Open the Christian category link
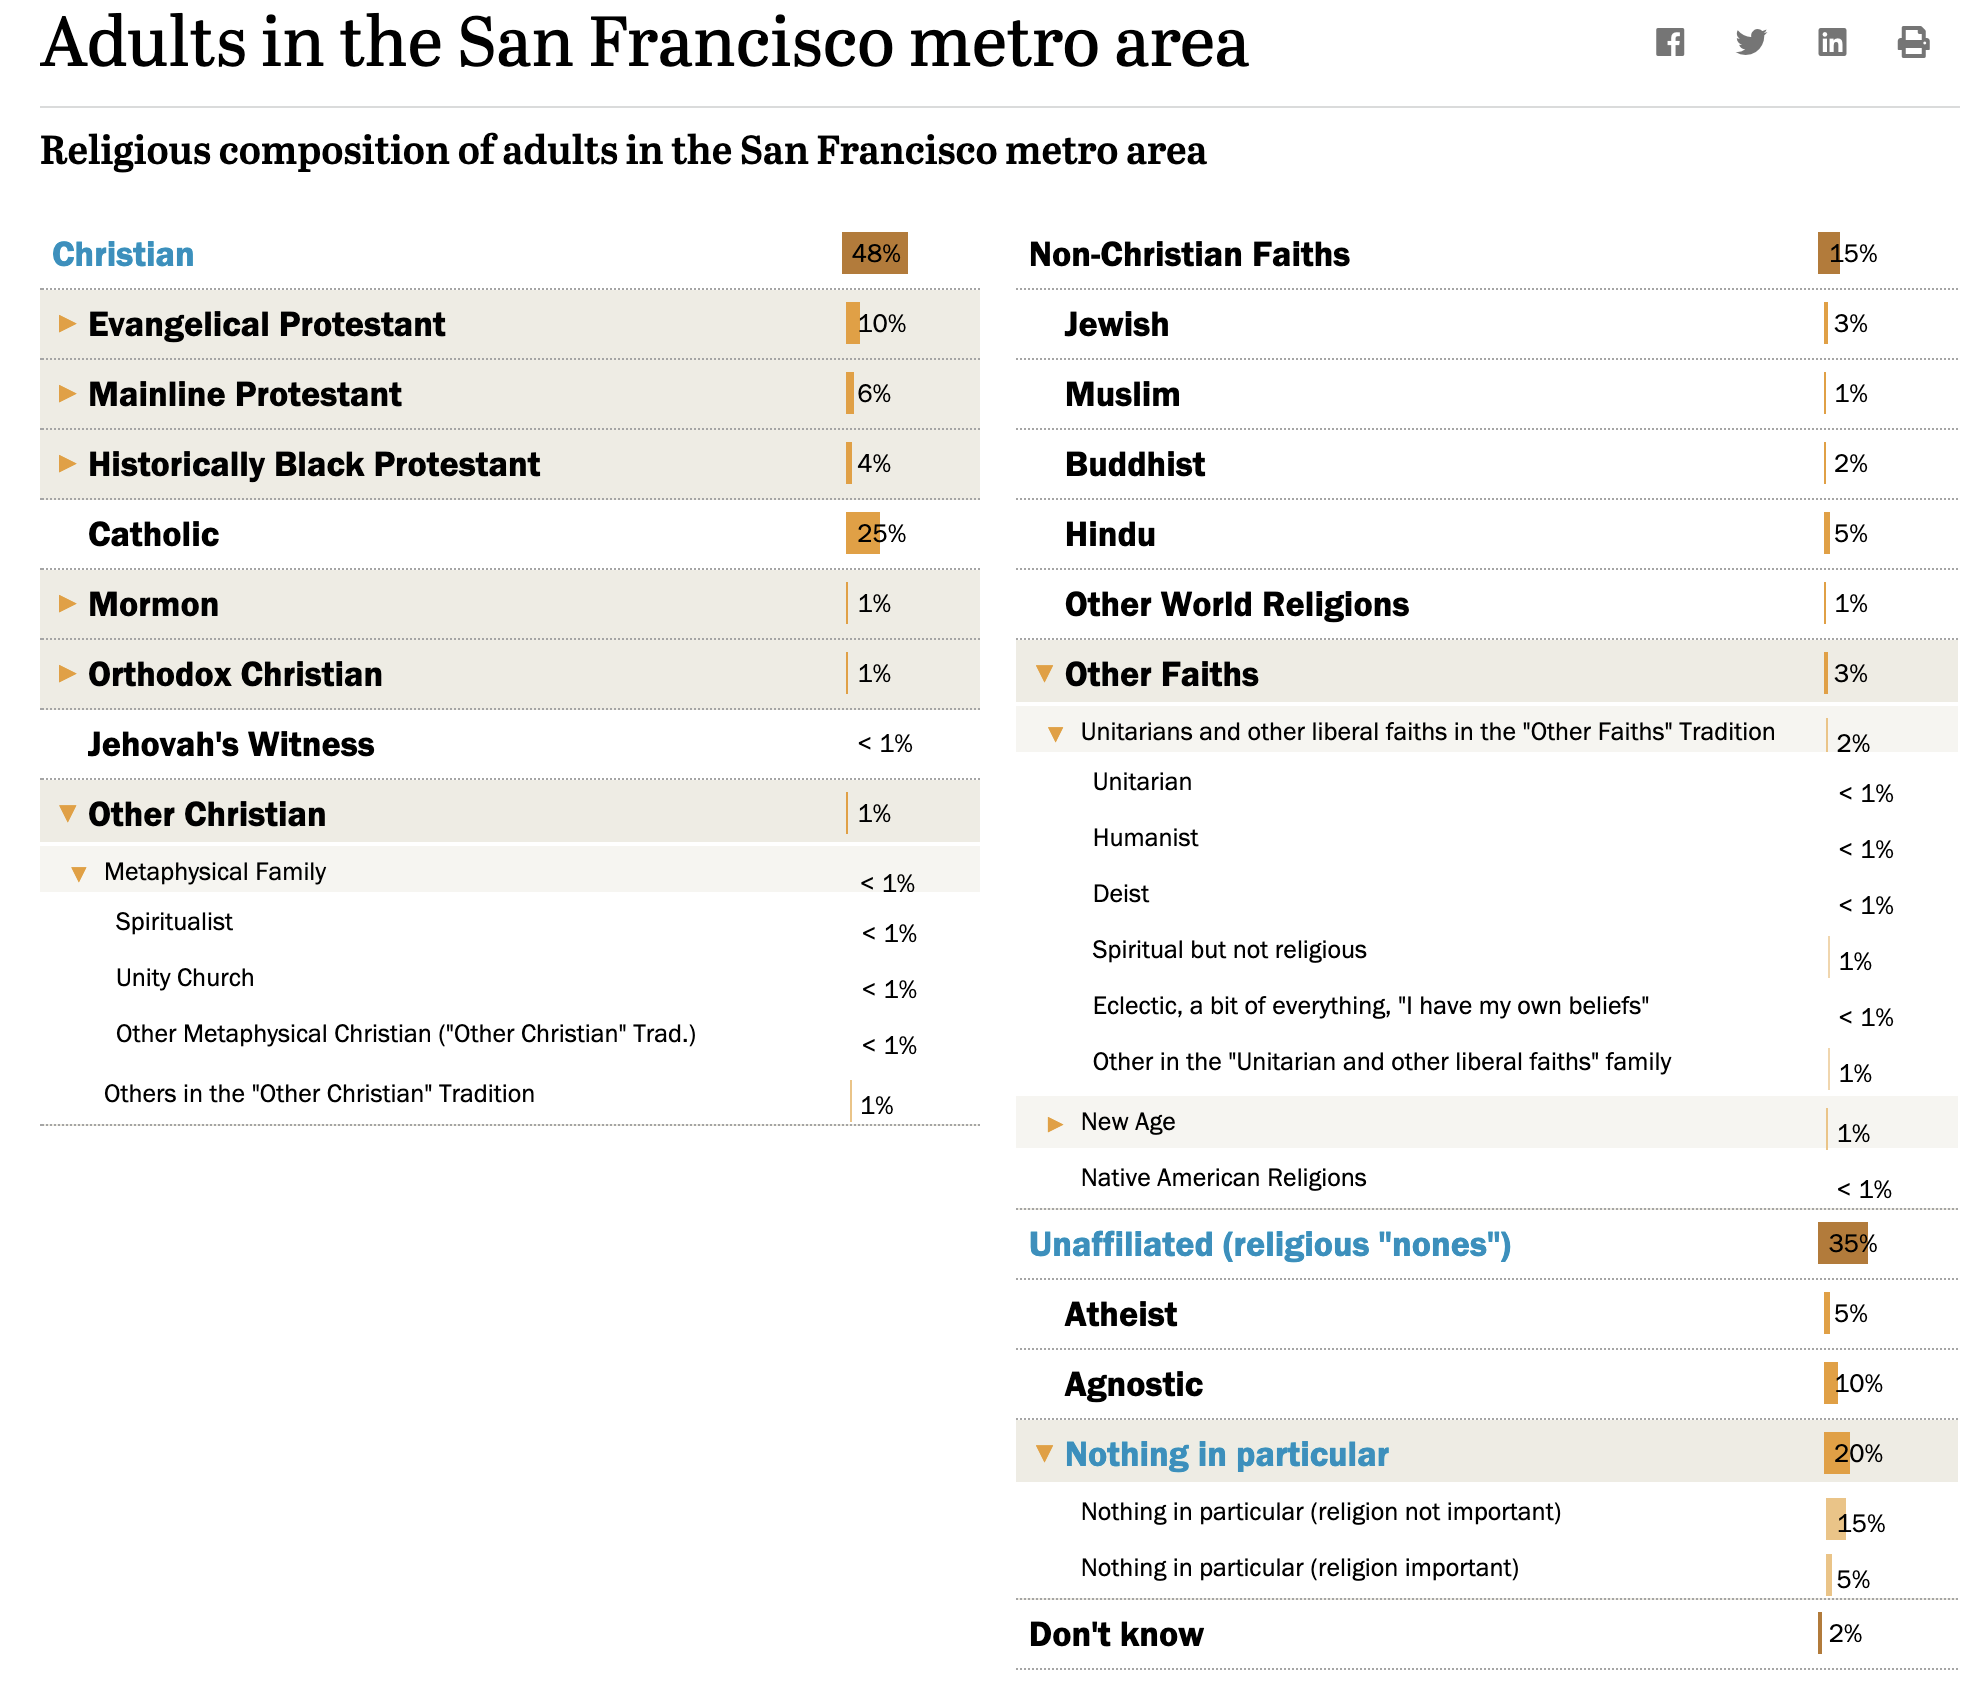Screen dimensions: 1986x1694 pos(123,254)
